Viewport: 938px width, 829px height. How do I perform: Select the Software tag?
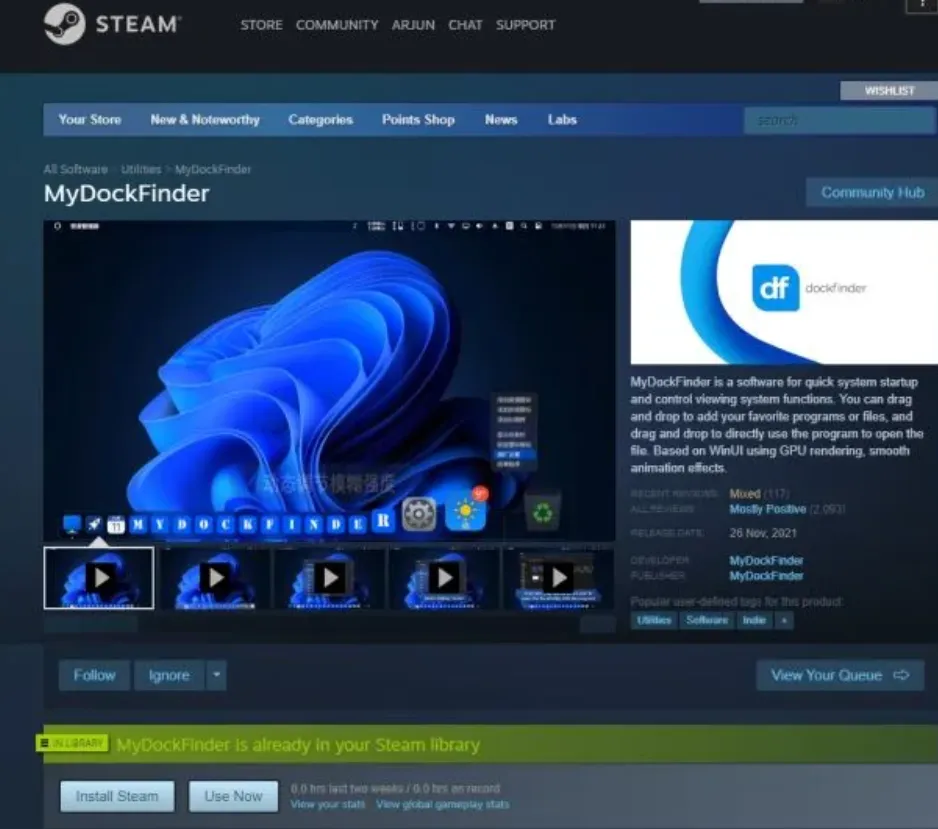[706, 620]
